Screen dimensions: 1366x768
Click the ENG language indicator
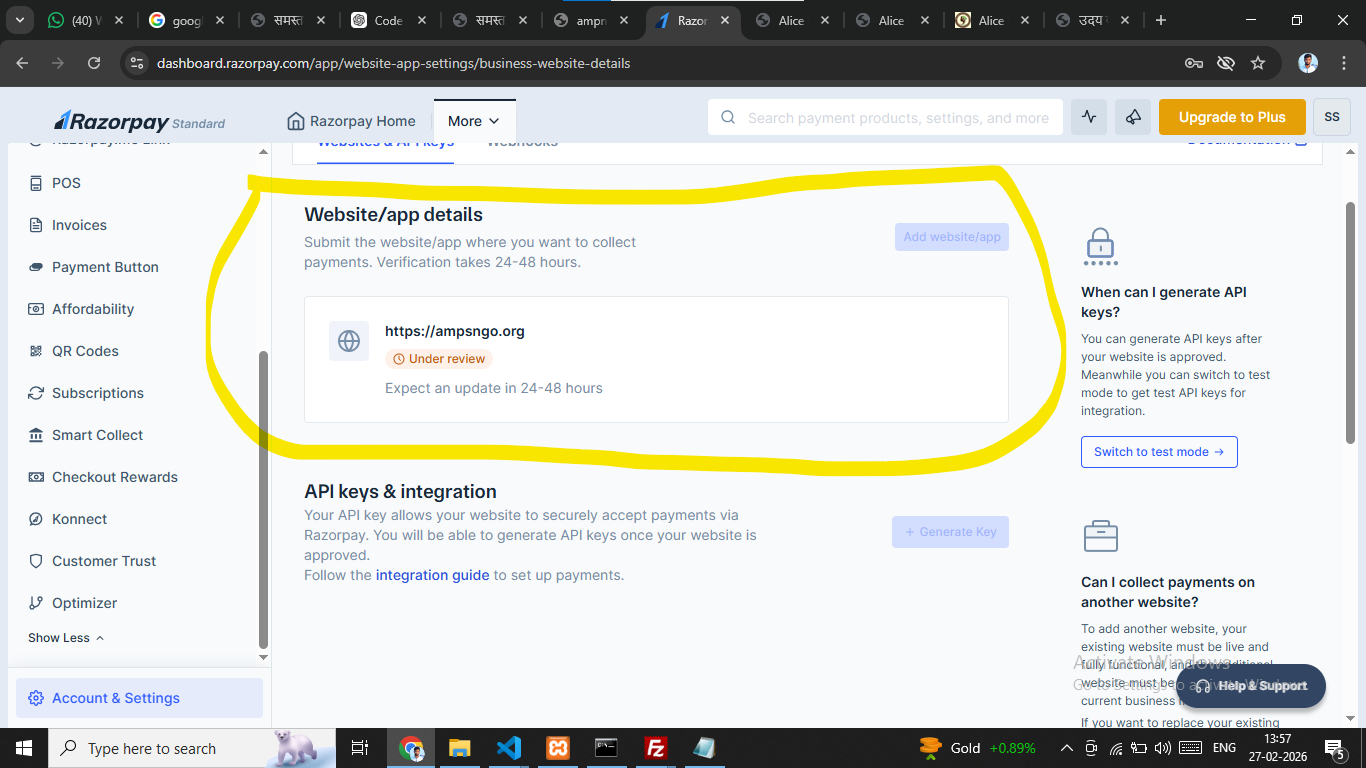[x=1224, y=748]
